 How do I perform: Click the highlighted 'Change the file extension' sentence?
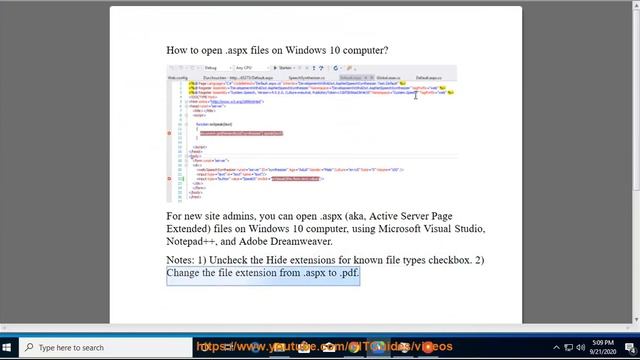point(263,273)
